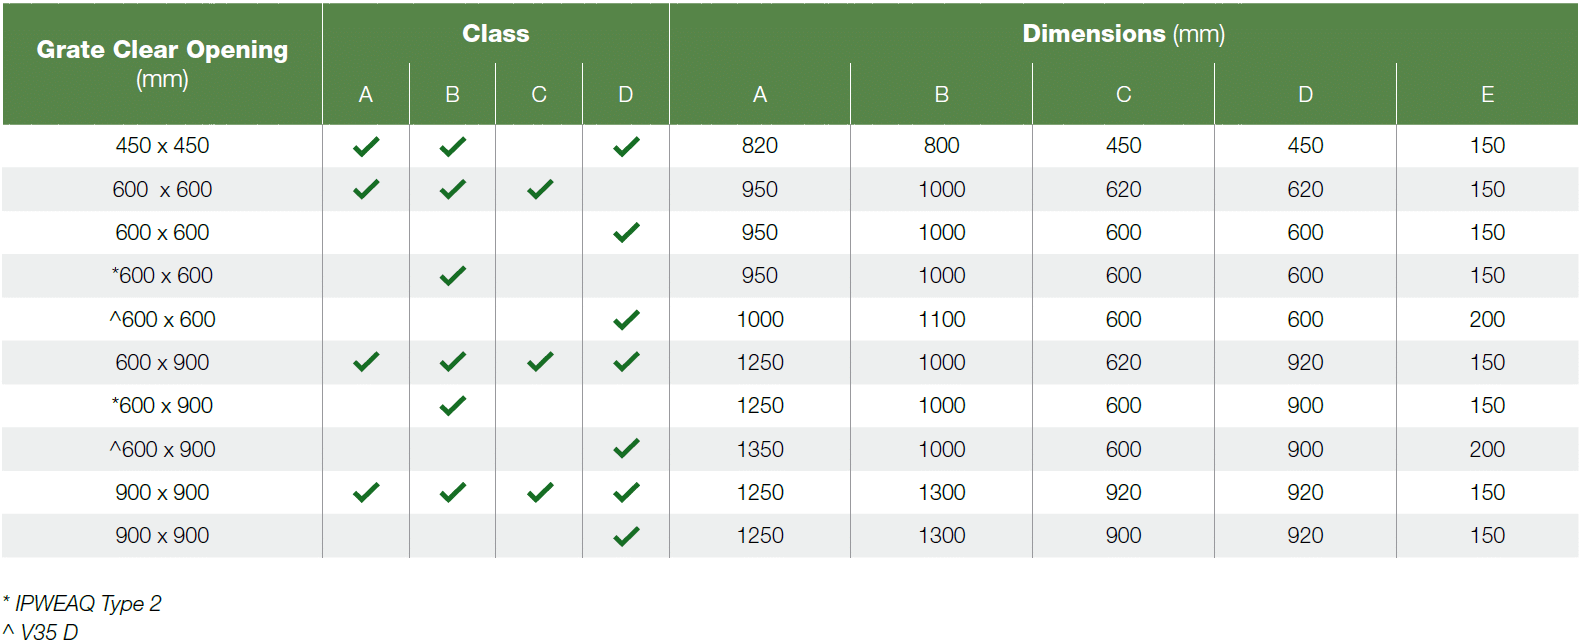Viewport: 1582px width, 644px height.
Task: Click the Class D checkmark for ^600 x 900
Action: pyautogui.click(x=626, y=449)
